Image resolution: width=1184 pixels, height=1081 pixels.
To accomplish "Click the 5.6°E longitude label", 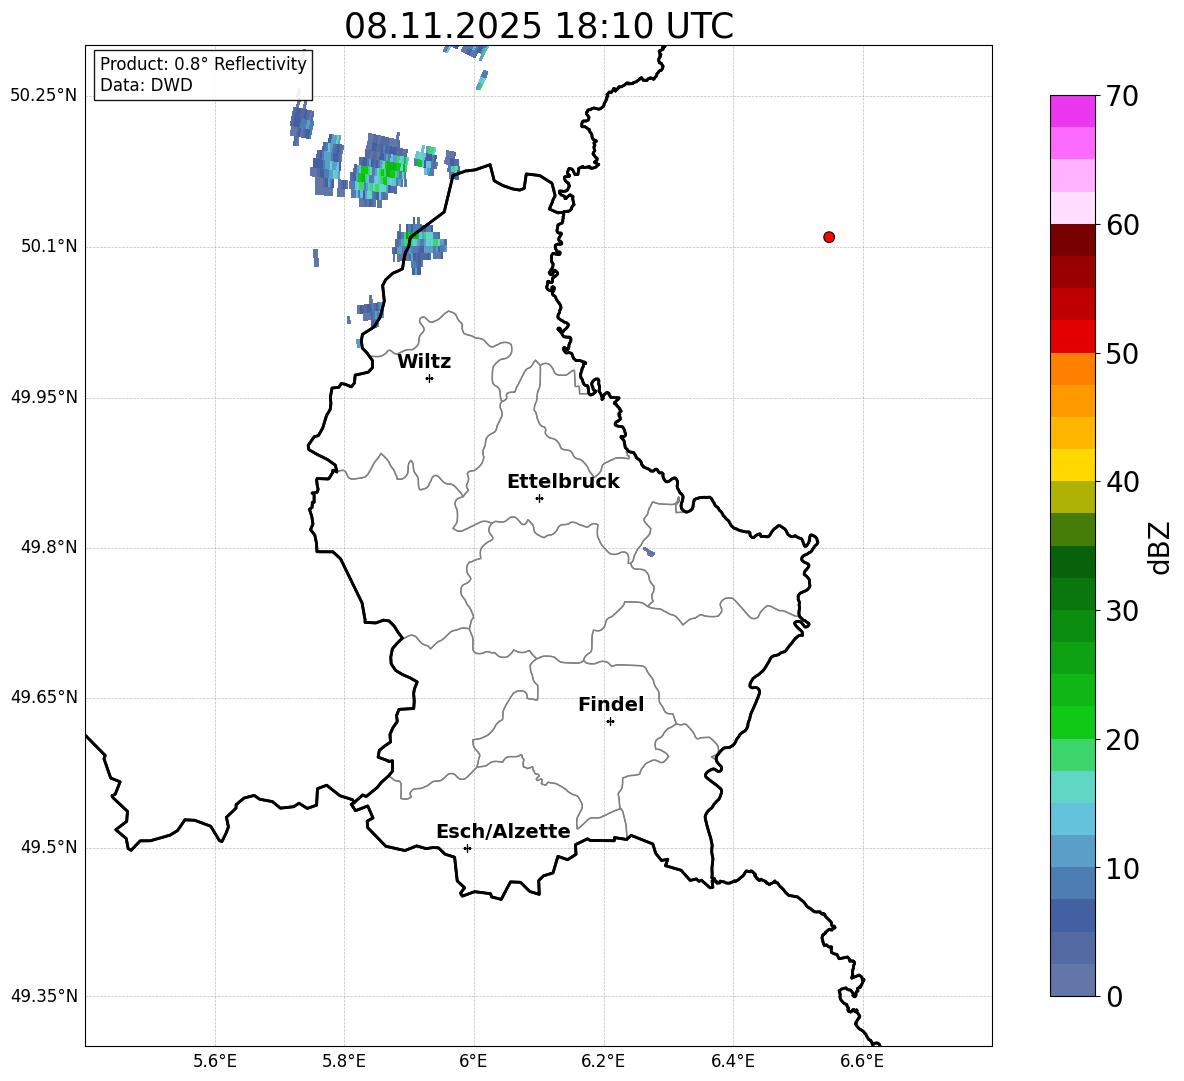I will tap(215, 1061).
